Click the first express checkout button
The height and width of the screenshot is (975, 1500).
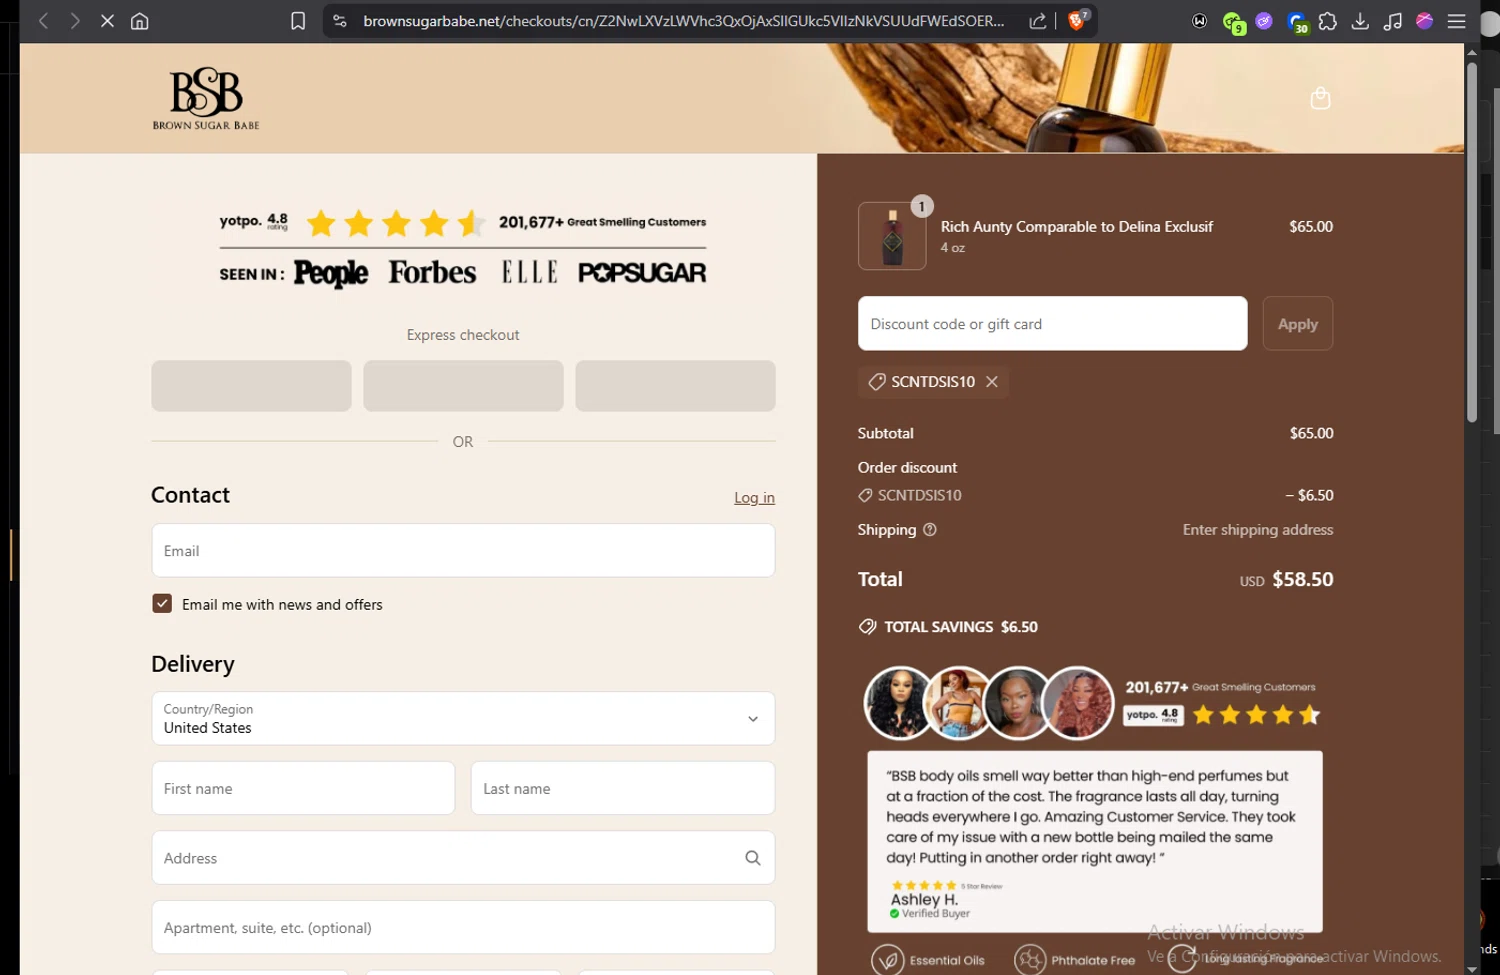[x=251, y=386]
